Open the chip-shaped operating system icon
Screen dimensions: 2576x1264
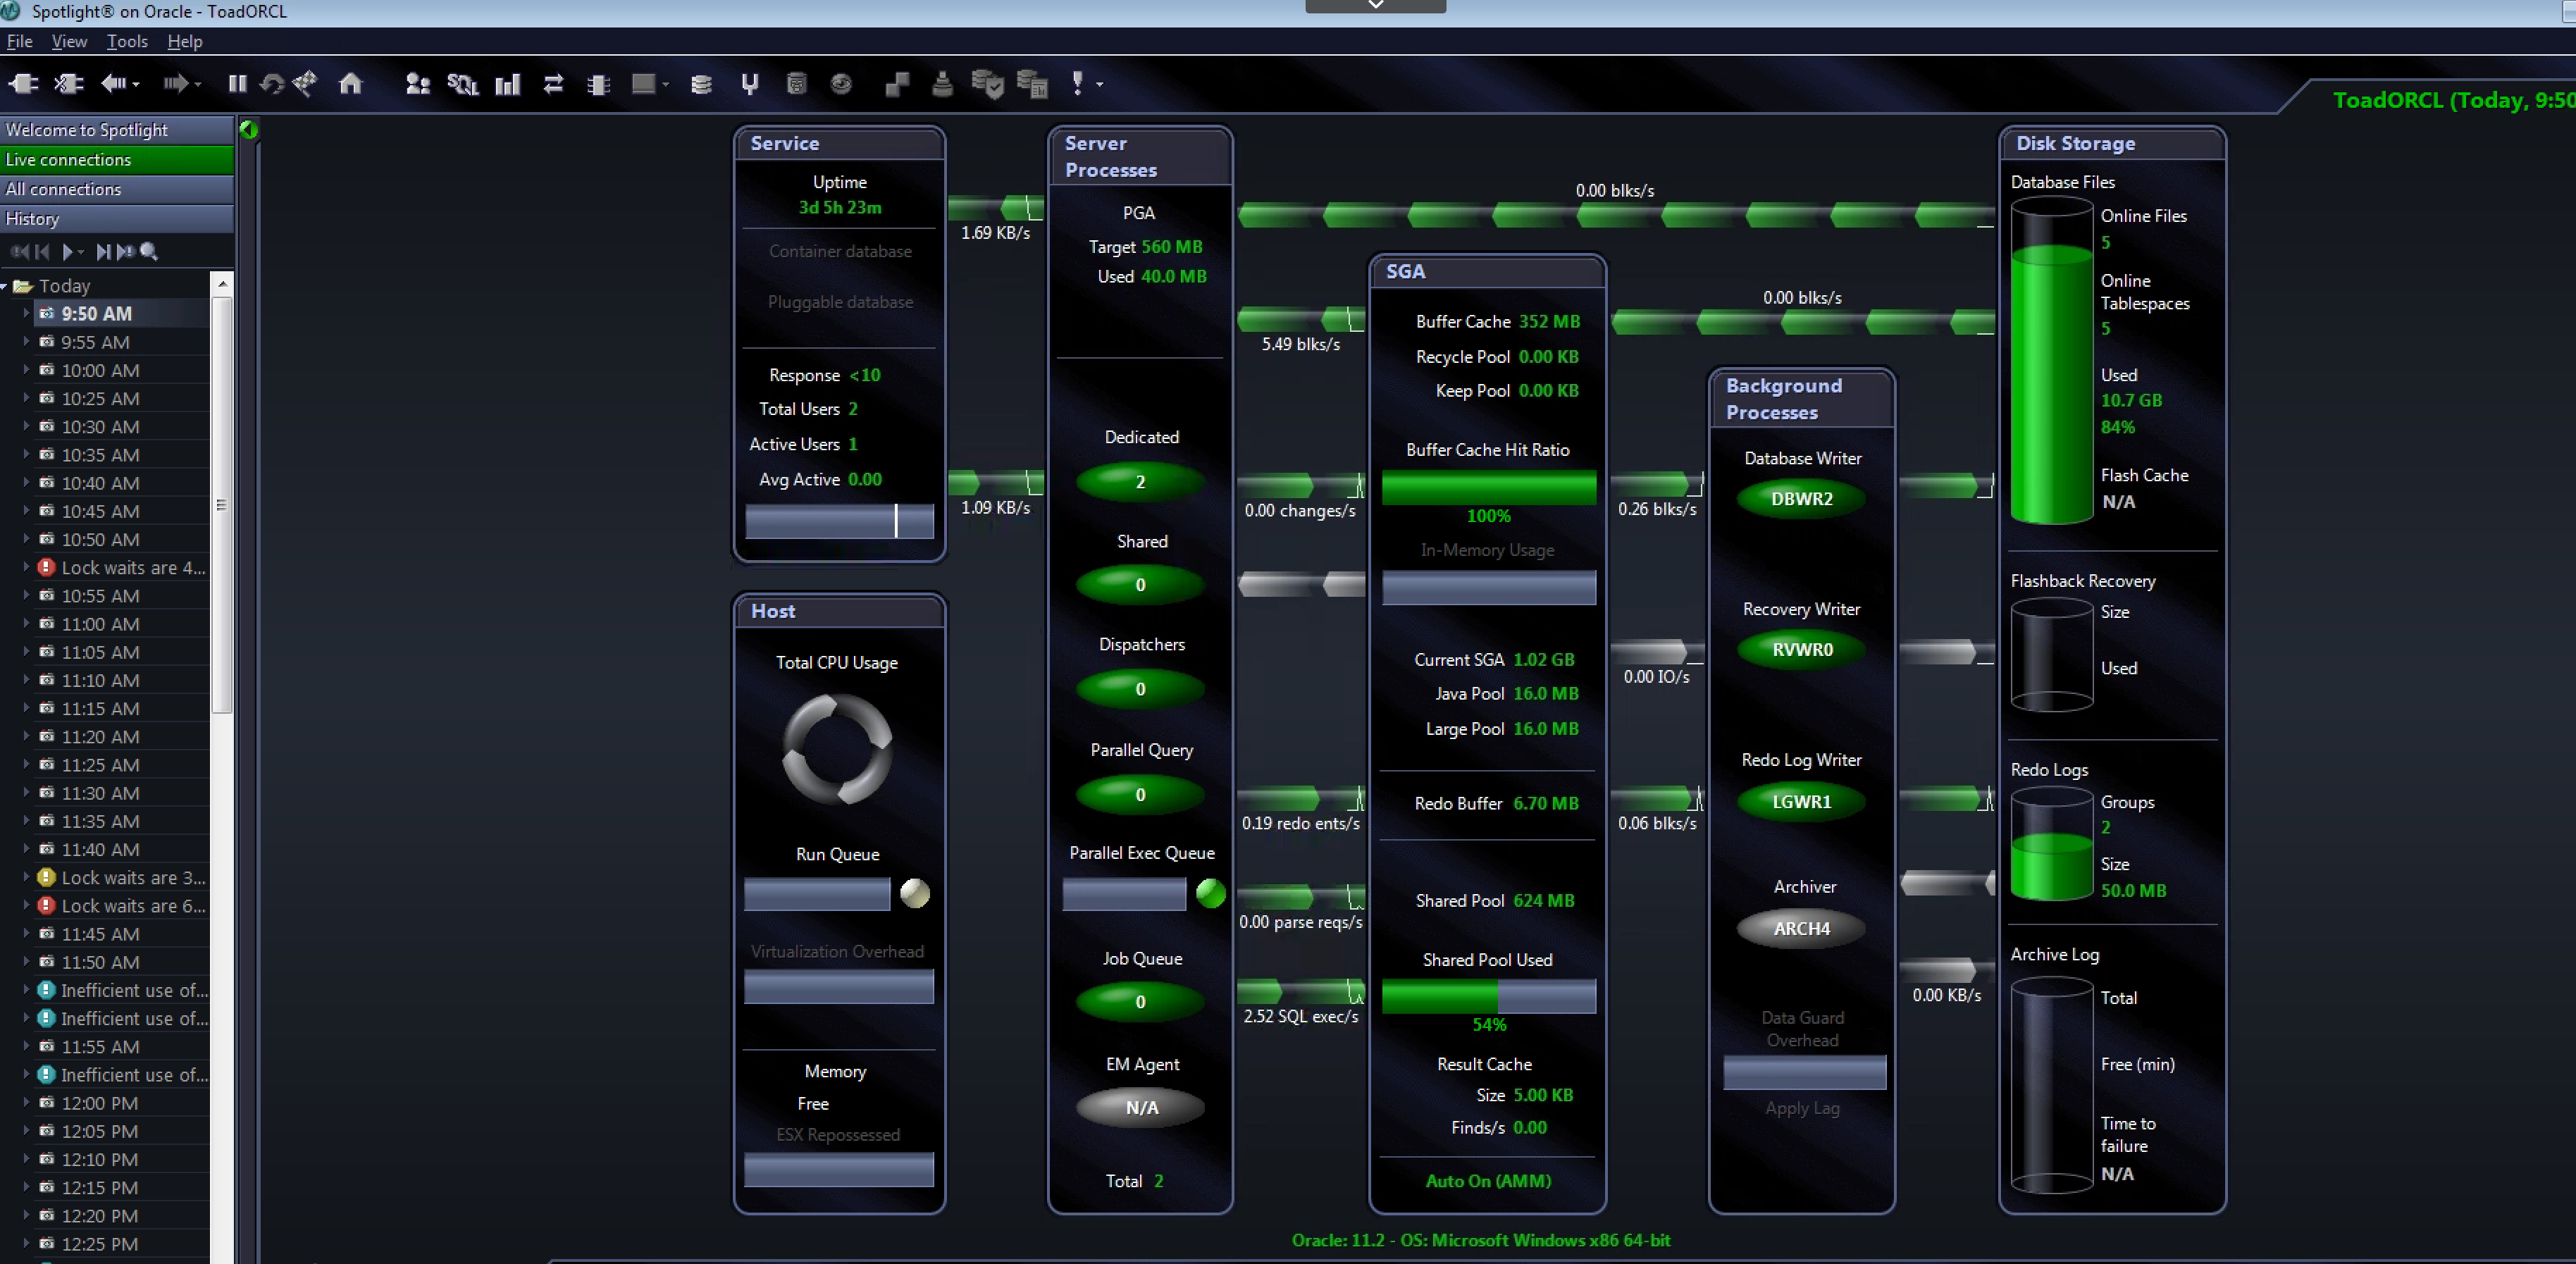(x=598, y=84)
